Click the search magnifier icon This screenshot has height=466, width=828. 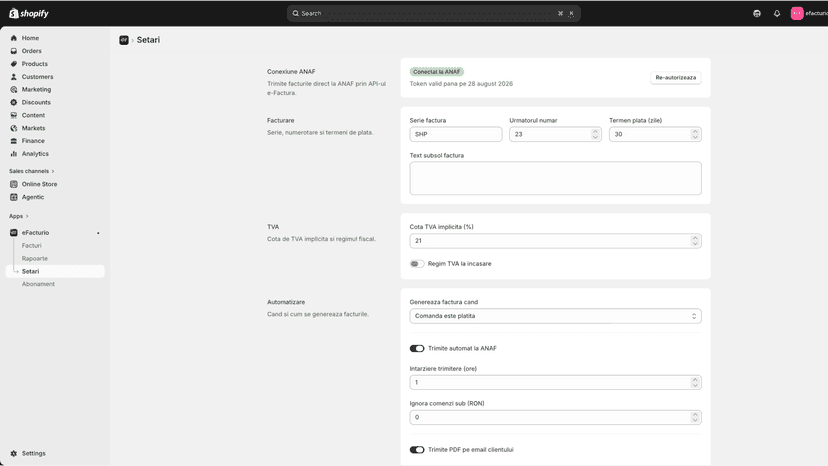[296, 13]
